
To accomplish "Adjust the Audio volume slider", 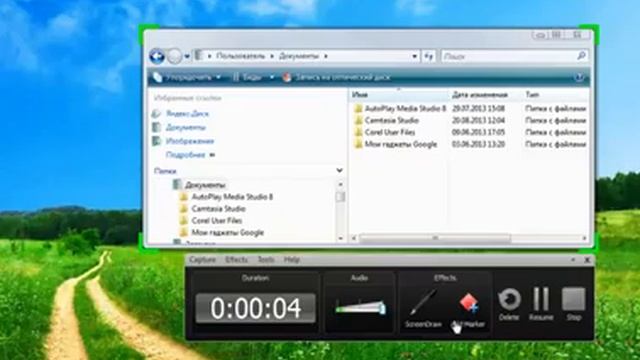I will pyautogui.click(x=360, y=307).
